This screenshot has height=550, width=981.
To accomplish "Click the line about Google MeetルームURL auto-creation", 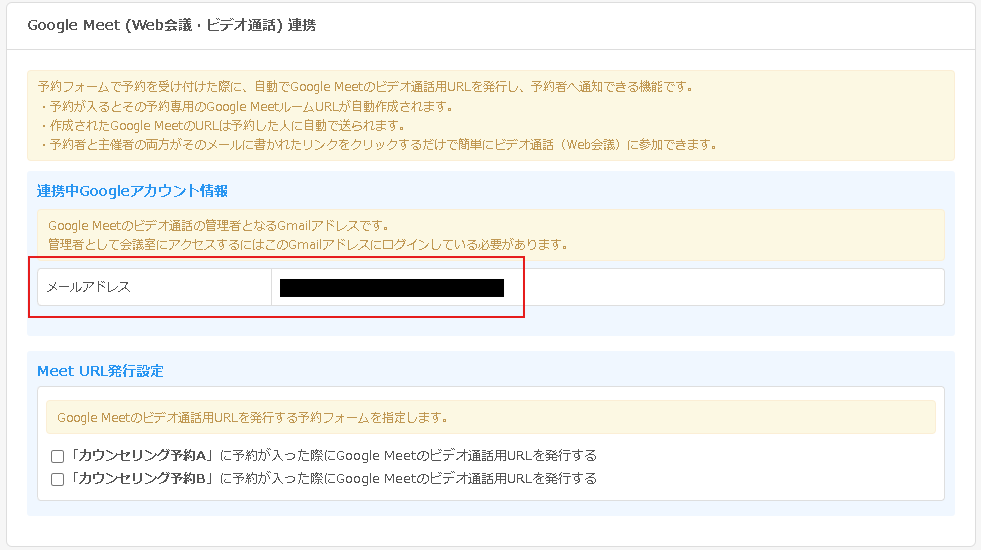I will click(x=245, y=106).
